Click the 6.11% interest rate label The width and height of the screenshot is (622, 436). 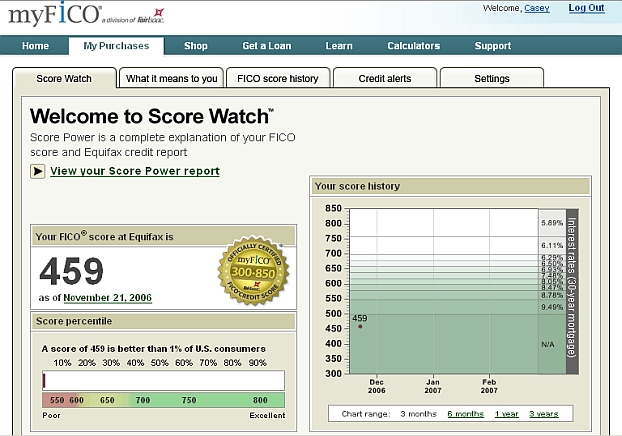pos(552,246)
